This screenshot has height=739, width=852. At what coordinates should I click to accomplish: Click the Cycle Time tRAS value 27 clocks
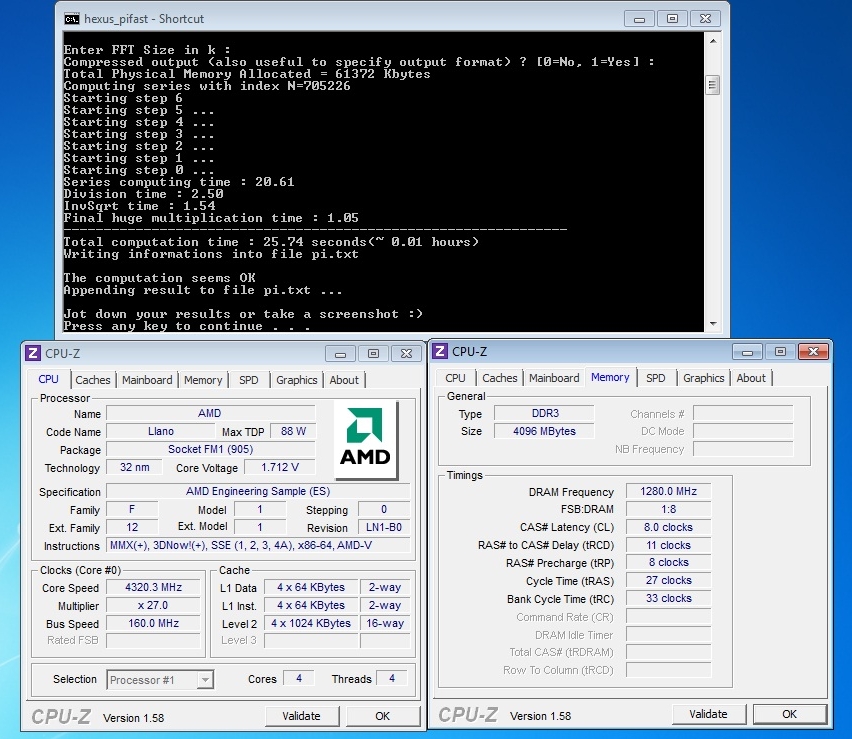(668, 580)
